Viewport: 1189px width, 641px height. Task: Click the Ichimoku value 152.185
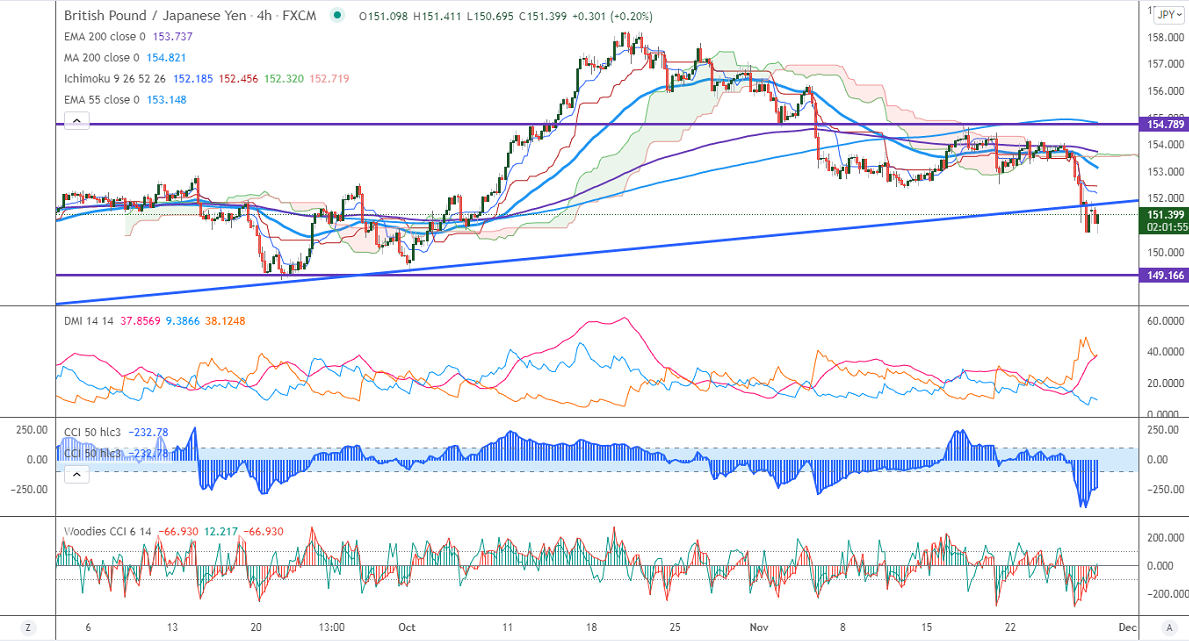click(x=193, y=79)
